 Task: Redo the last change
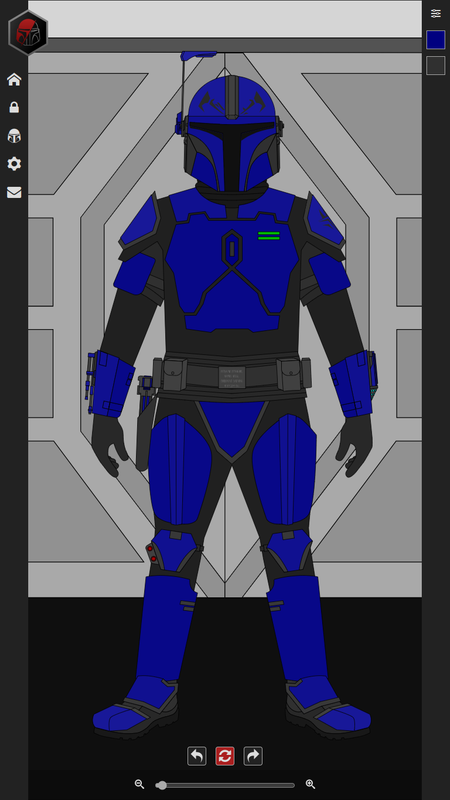(253, 756)
